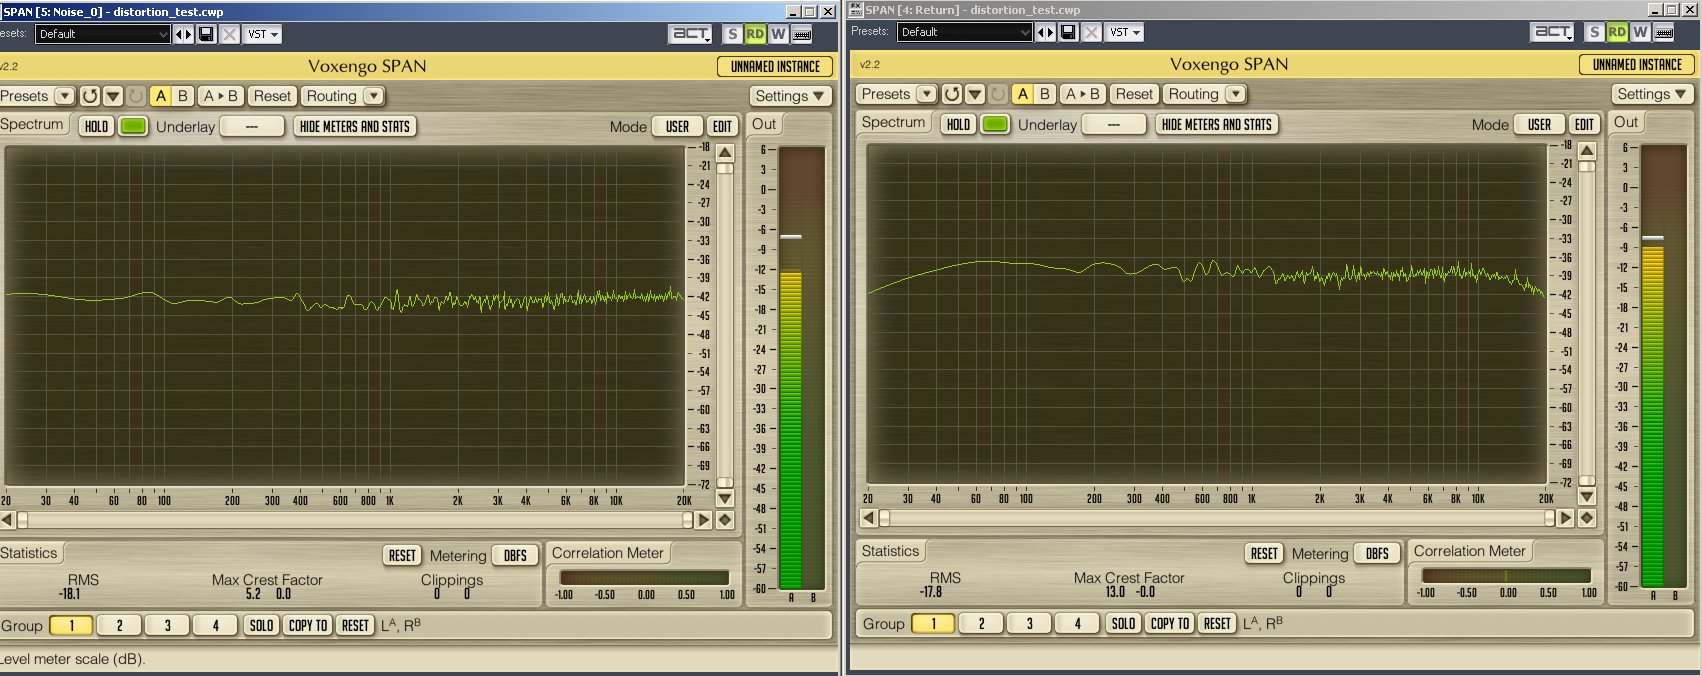Click HIDE METERS AND STATS in Noise_0 window

[x=355, y=126]
